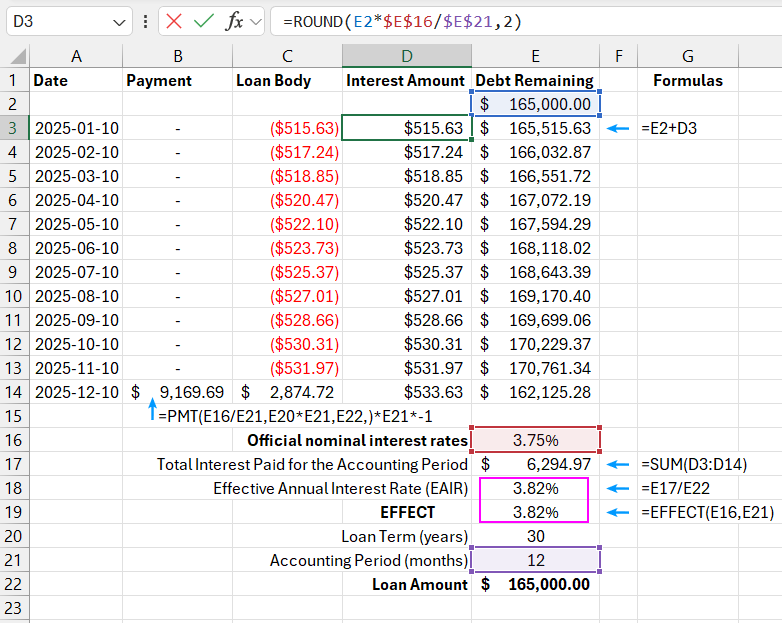Select date cell 2025-06-10
The height and width of the screenshot is (623, 782).
[76, 248]
